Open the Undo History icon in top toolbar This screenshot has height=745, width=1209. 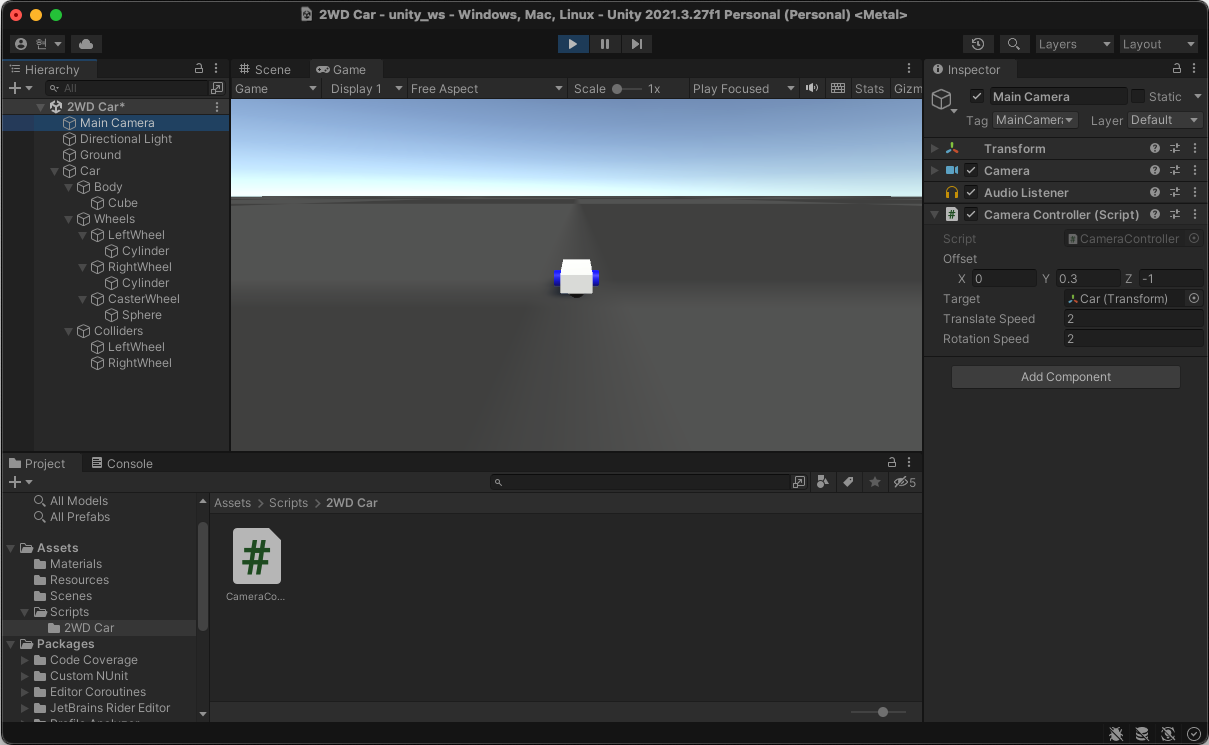coord(978,44)
